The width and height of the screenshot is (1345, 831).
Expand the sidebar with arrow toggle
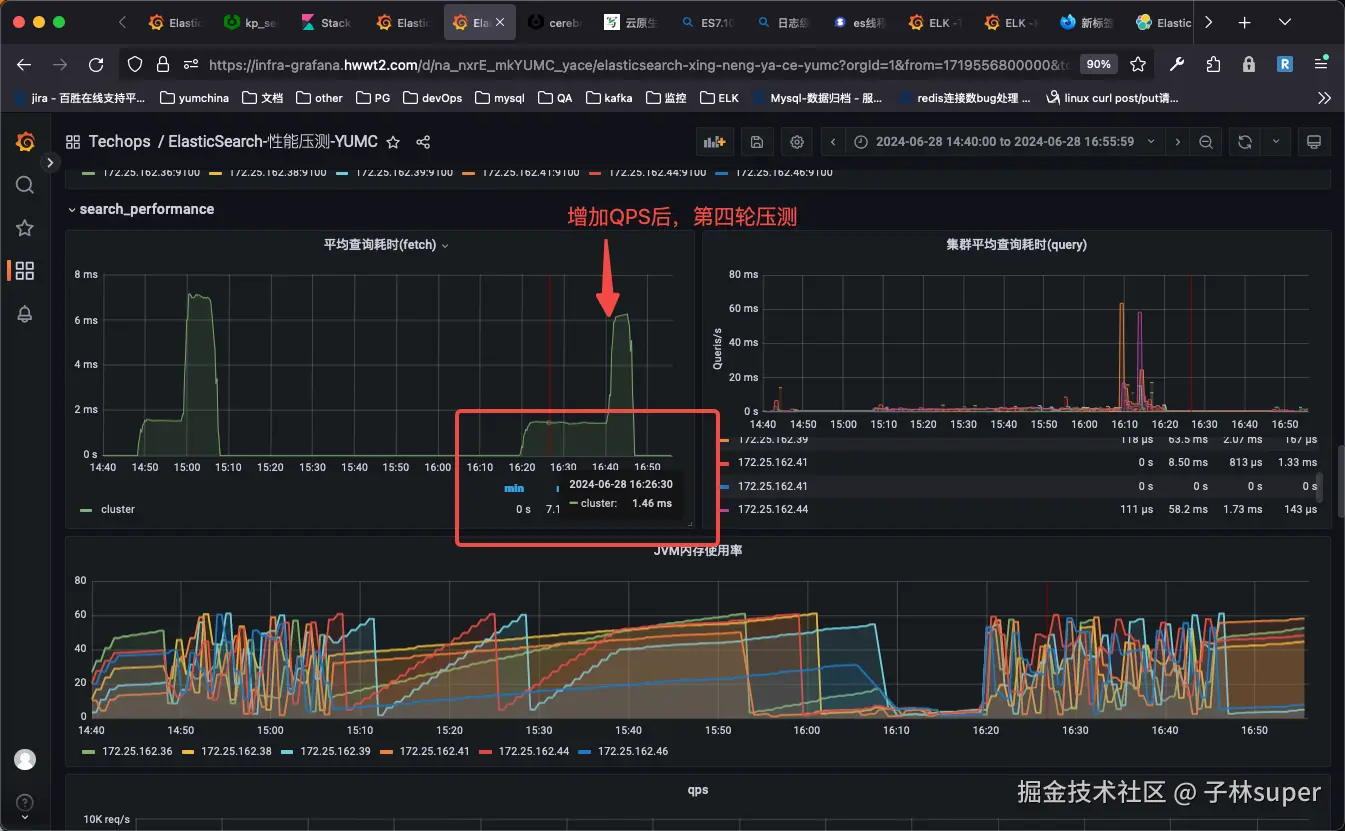50,162
